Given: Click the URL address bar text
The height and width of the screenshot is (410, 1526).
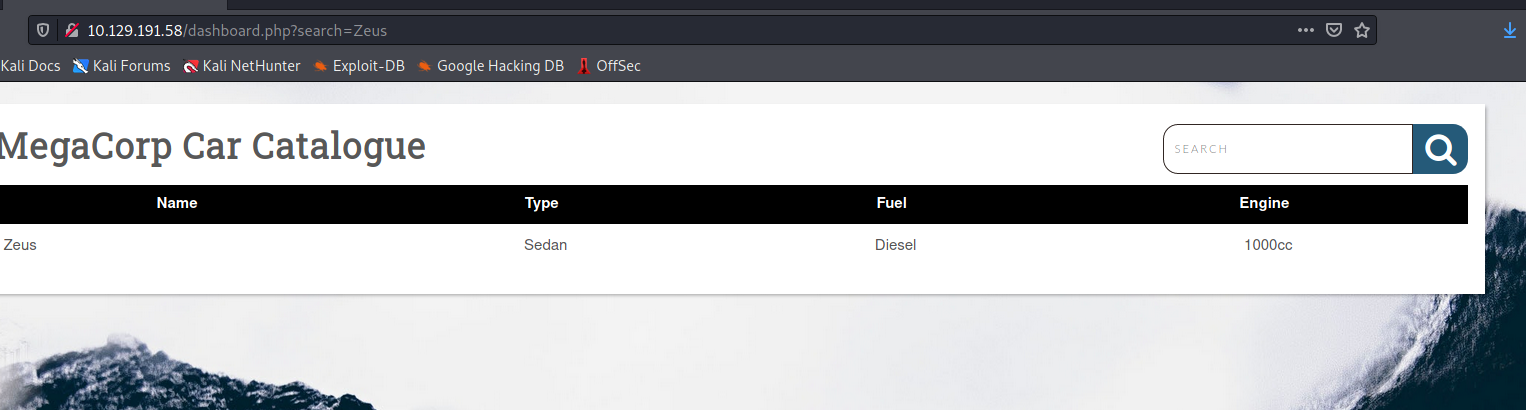Looking at the screenshot, I should click(237, 31).
